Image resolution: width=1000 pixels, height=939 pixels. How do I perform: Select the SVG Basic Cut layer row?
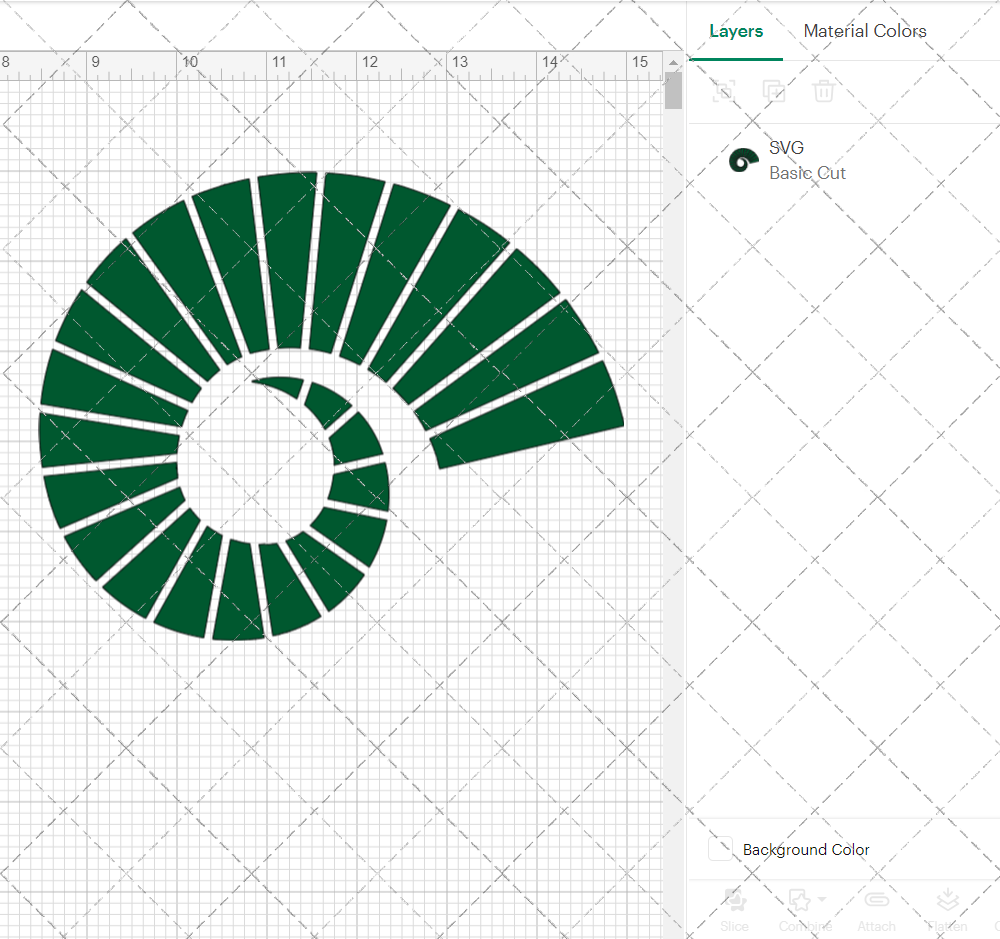844,160
